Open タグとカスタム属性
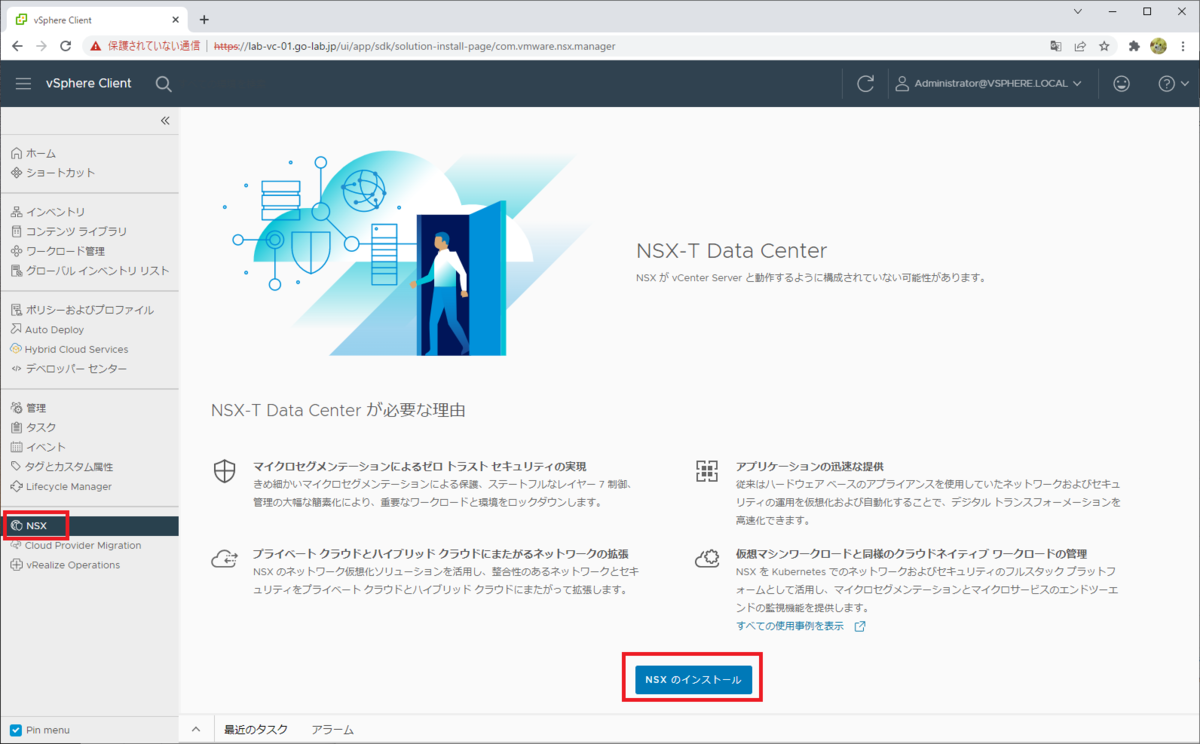Image resolution: width=1200 pixels, height=744 pixels. coord(61,467)
